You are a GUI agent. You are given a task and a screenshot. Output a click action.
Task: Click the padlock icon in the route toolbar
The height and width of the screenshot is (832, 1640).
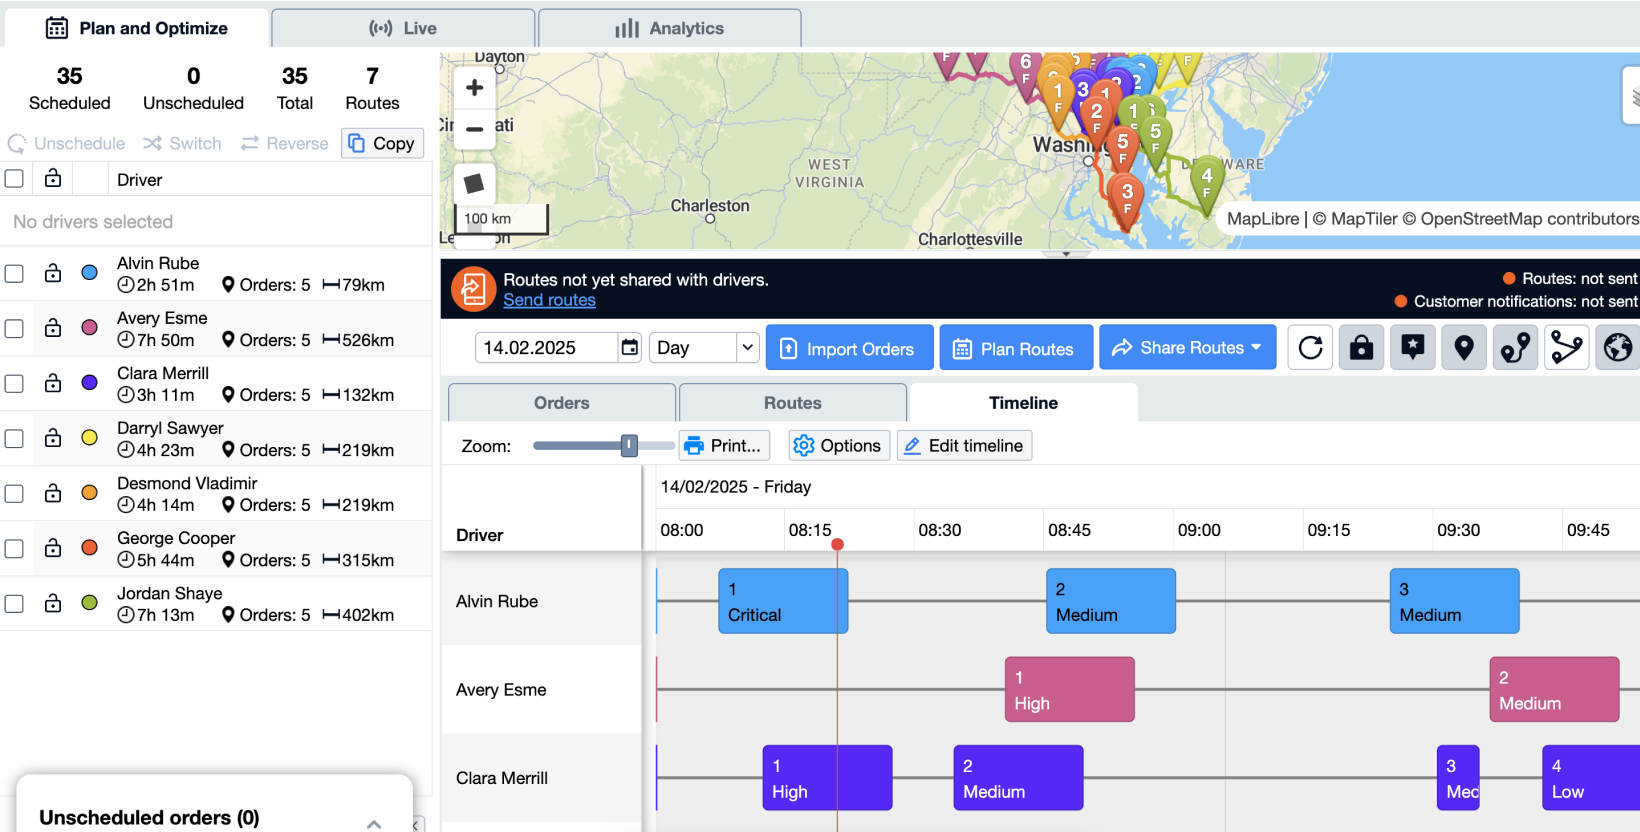pyautogui.click(x=1361, y=348)
